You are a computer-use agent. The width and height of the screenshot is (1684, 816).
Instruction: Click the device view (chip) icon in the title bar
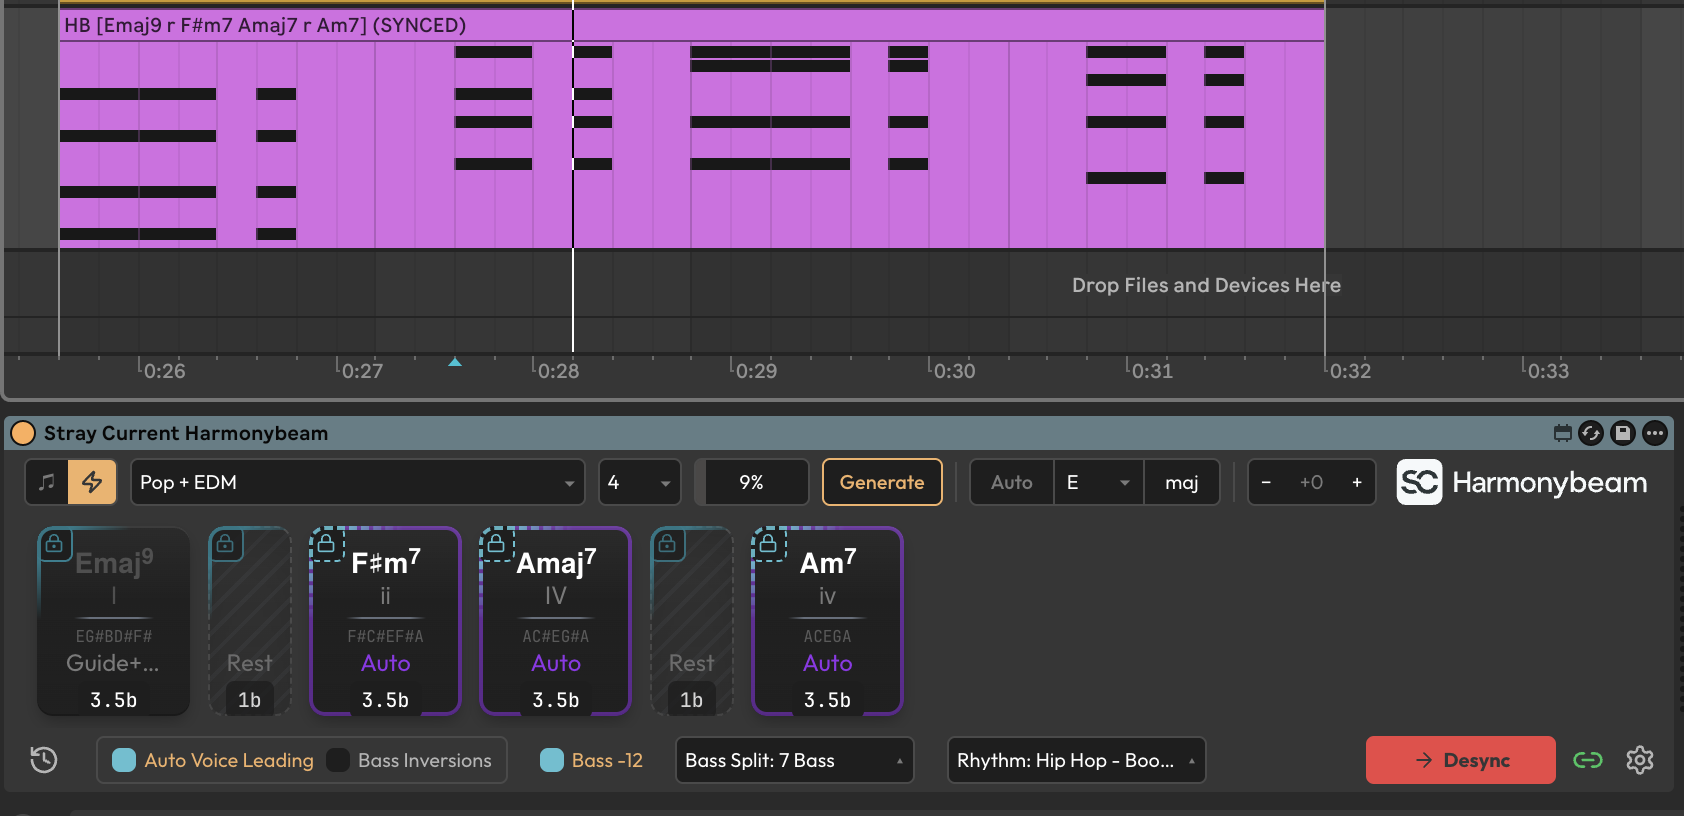tap(1562, 433)
